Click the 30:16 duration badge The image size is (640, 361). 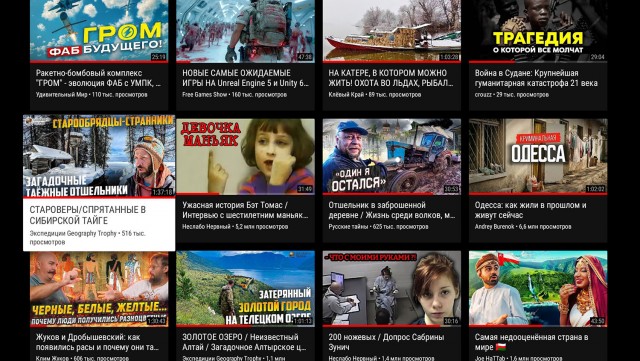(451, 321)
